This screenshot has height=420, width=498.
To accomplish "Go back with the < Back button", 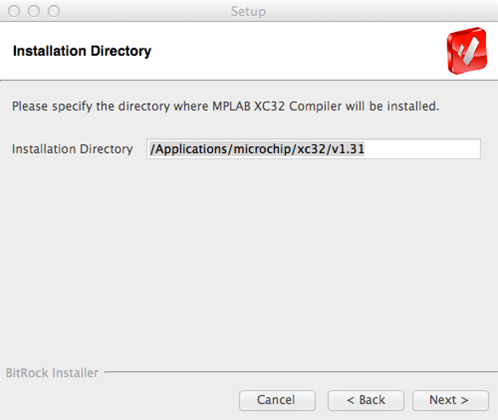I will click(x=366, y=400).
